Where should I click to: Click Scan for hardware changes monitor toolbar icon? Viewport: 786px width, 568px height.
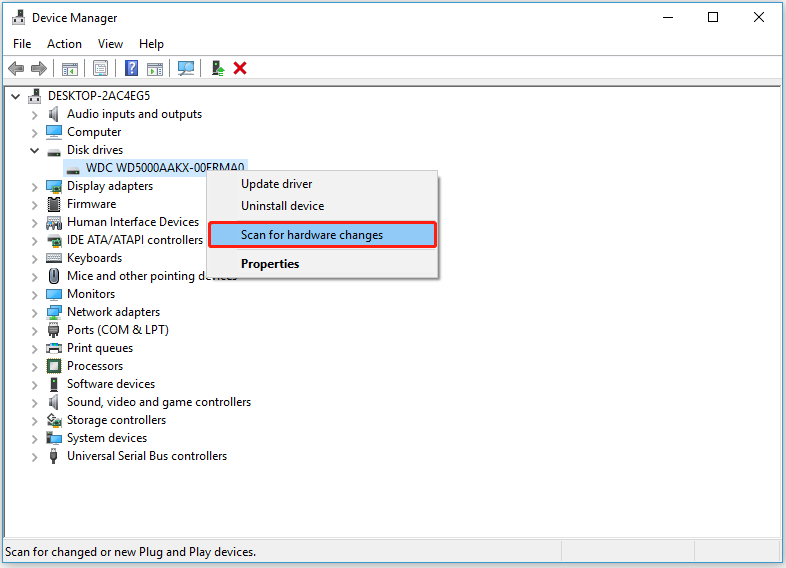[x=186, y=68]
